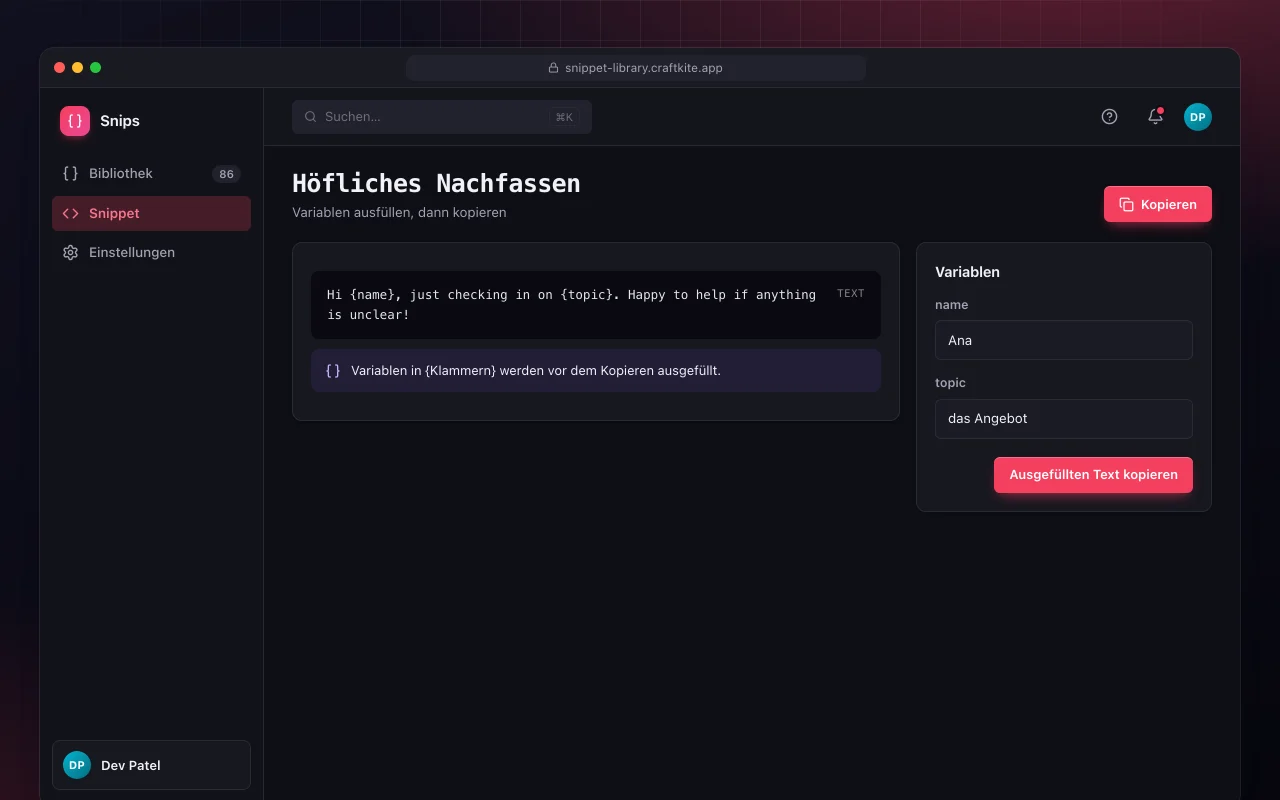This screenshot has width=1280, height=800.
Task: Open the Bibliothek sidebar item
Action: (x=151, y=174)
